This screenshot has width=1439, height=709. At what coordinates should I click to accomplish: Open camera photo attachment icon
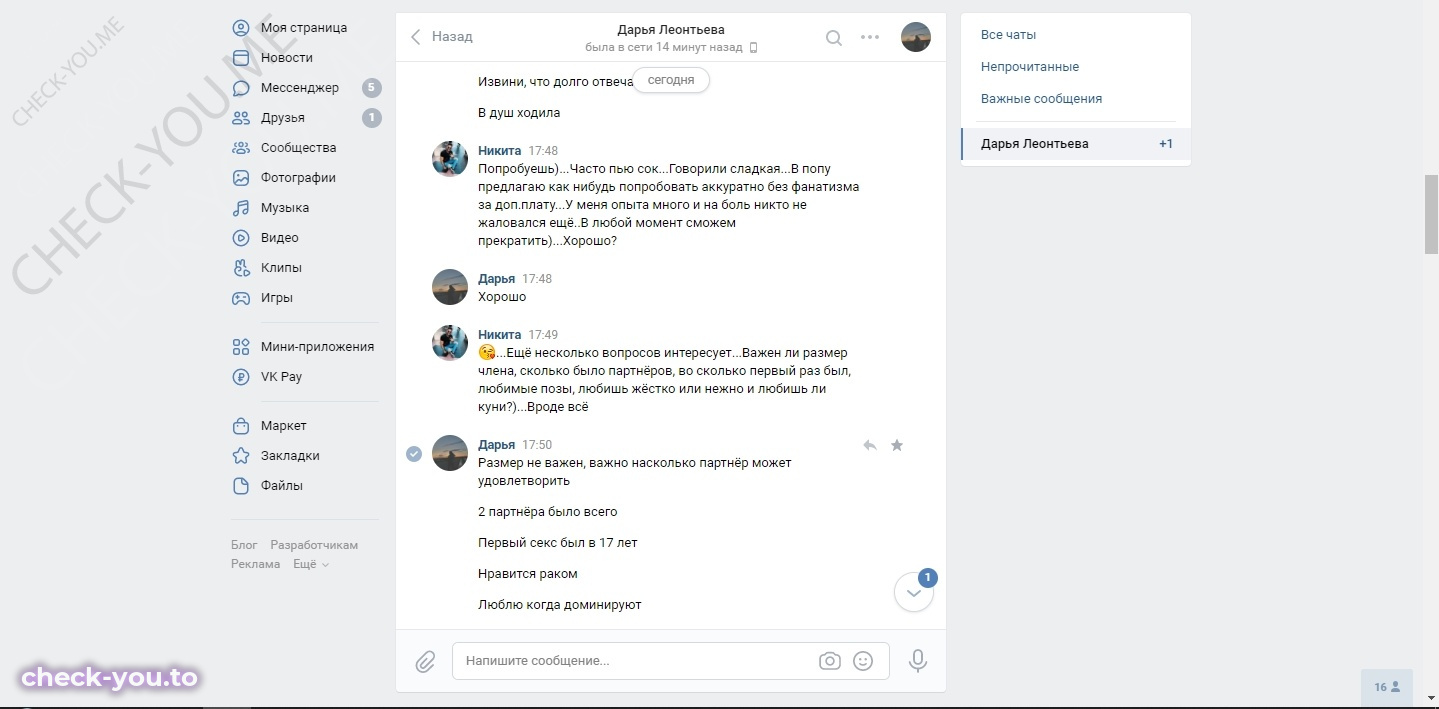click(x=829, y=661)
